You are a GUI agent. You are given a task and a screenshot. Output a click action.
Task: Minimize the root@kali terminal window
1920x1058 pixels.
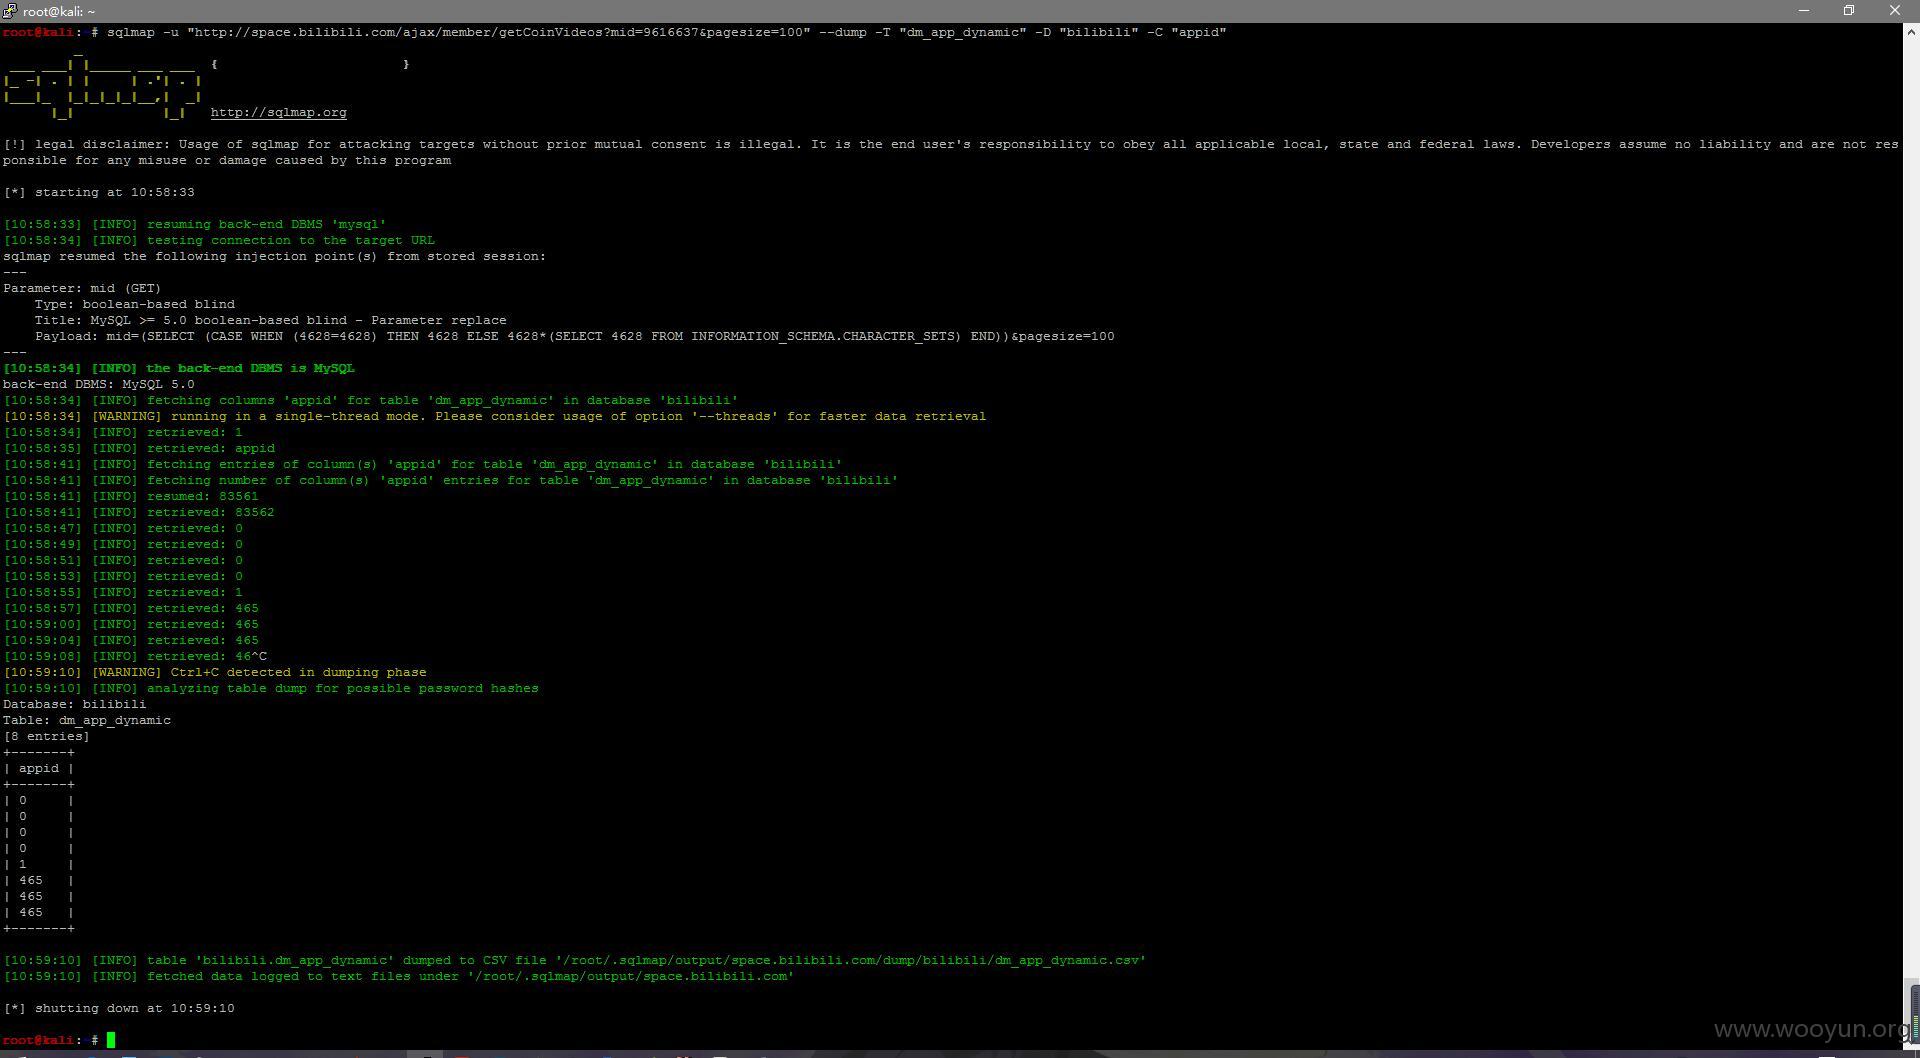click(1804, 11)
